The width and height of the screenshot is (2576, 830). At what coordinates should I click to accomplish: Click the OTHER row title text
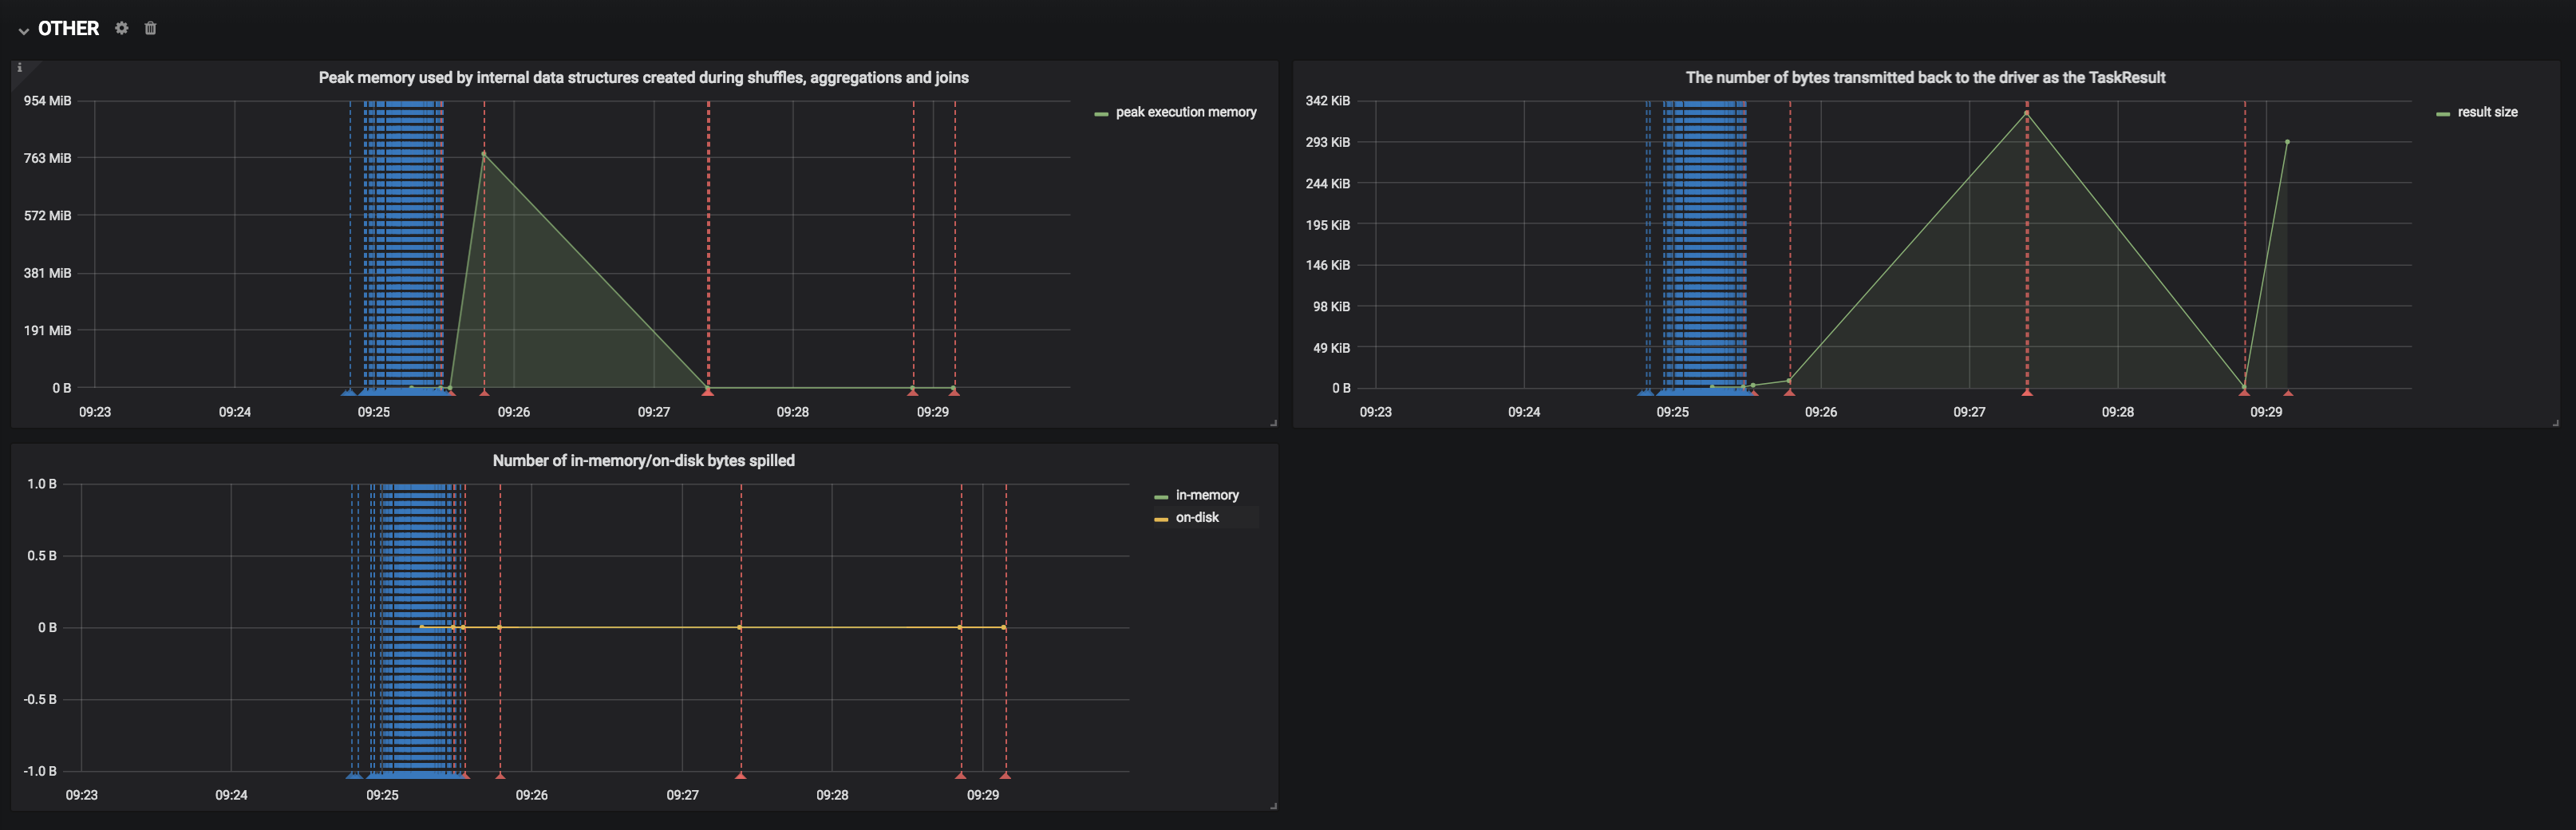tap(68, 28)
